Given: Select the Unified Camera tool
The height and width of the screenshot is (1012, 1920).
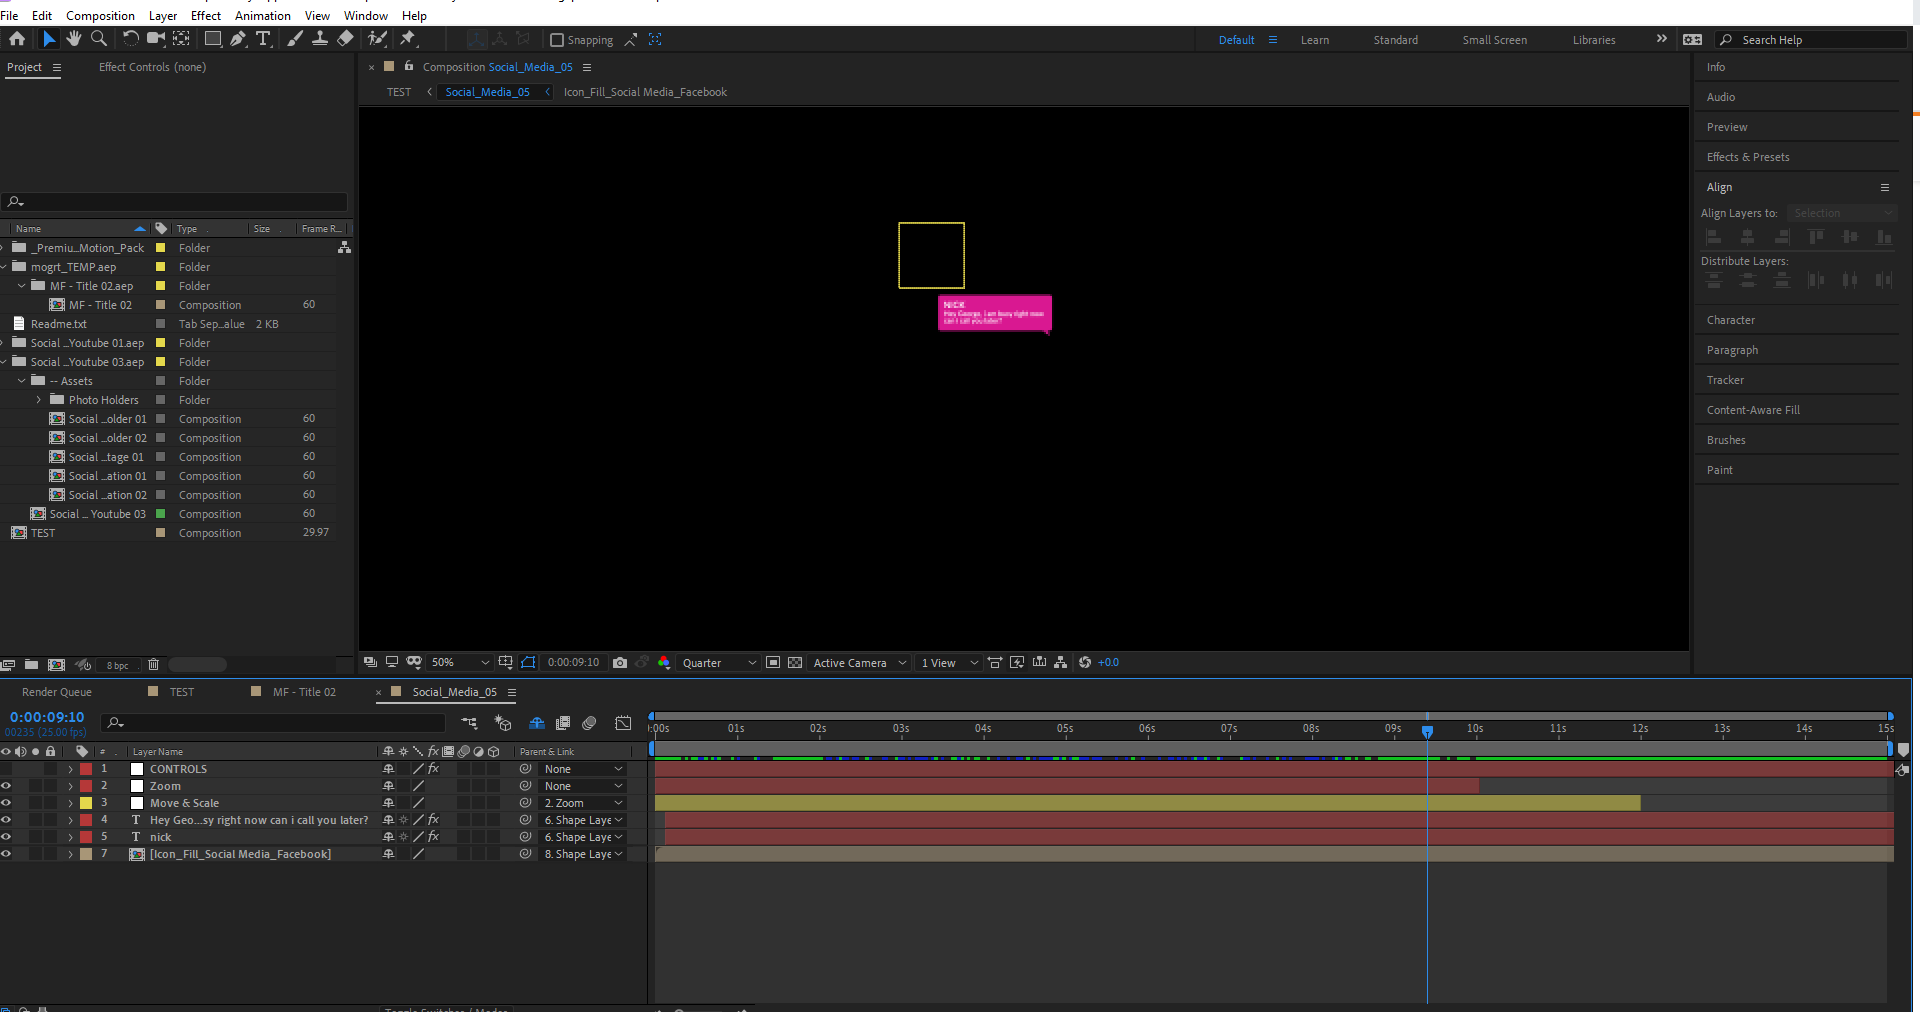Looking at the screenshot, I should (x=156, y=39).
